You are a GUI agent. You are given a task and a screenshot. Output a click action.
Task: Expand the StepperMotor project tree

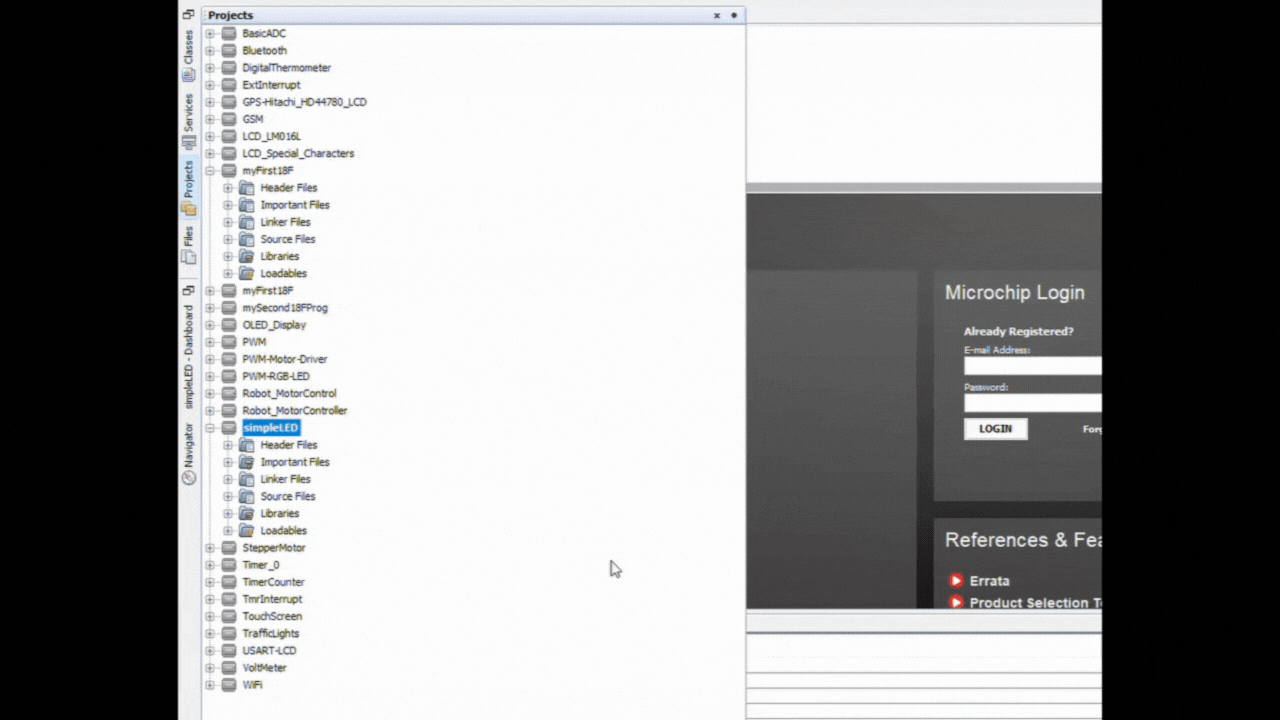(210, 548)
